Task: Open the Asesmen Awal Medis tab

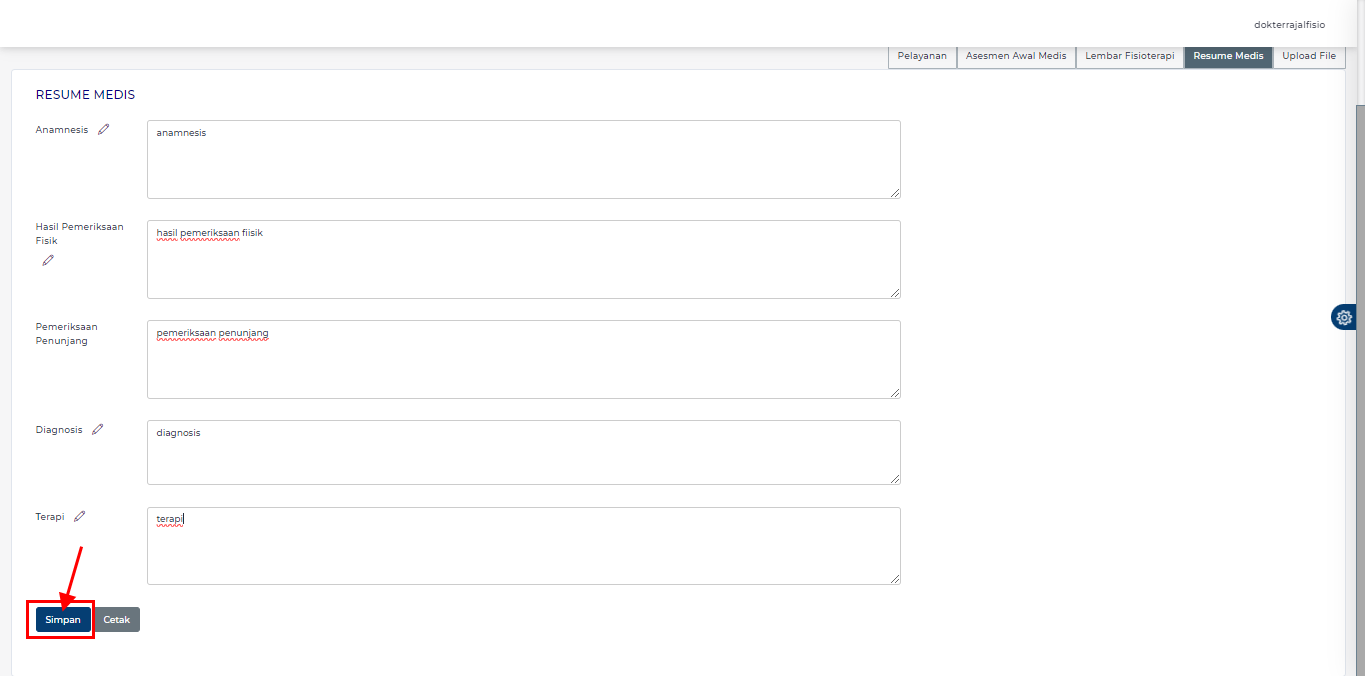Action: (1016, 56)
